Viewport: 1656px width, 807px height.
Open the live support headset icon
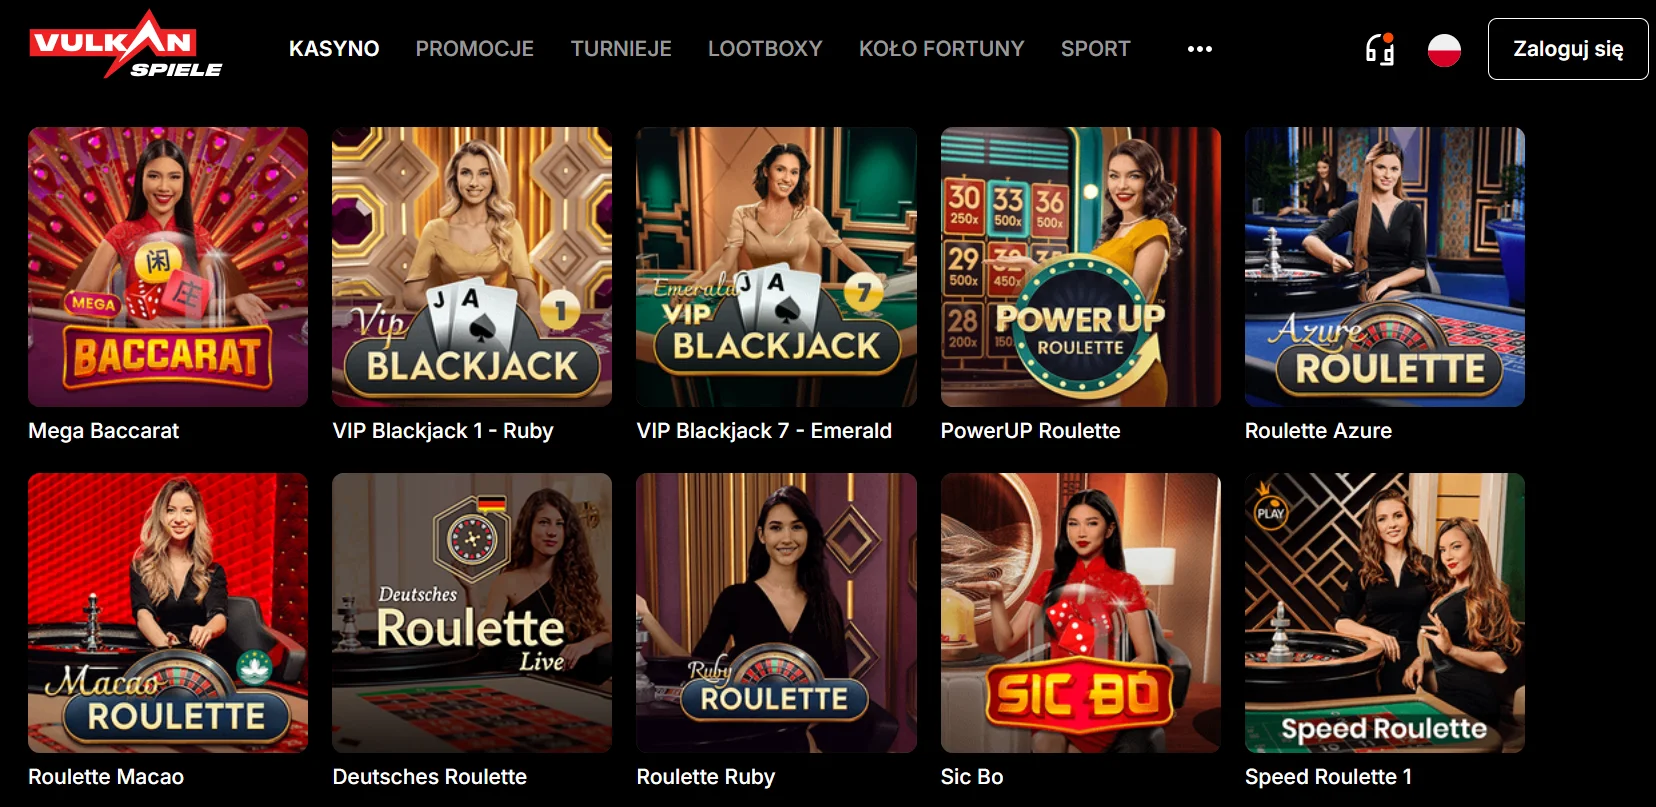point(1380,49)
